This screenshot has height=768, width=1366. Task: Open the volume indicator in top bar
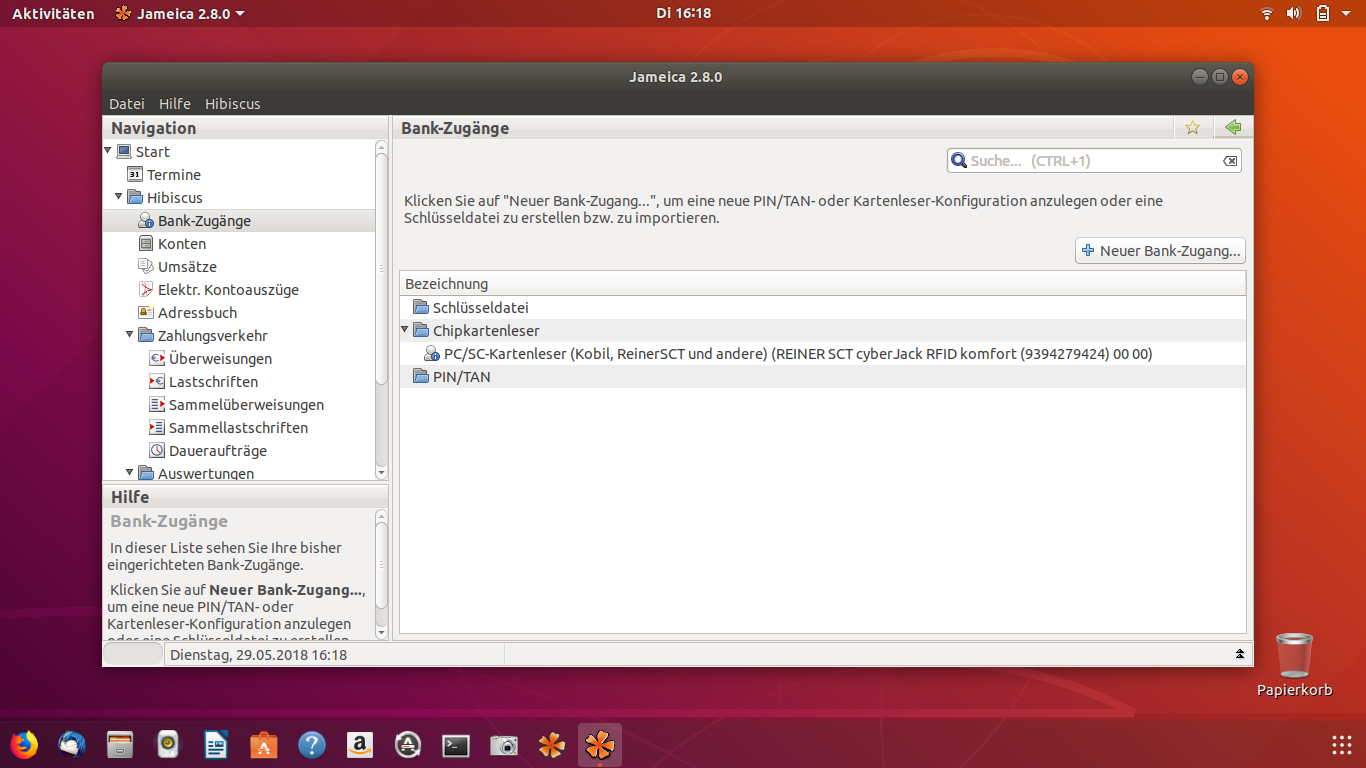[x=1293, y=13]
